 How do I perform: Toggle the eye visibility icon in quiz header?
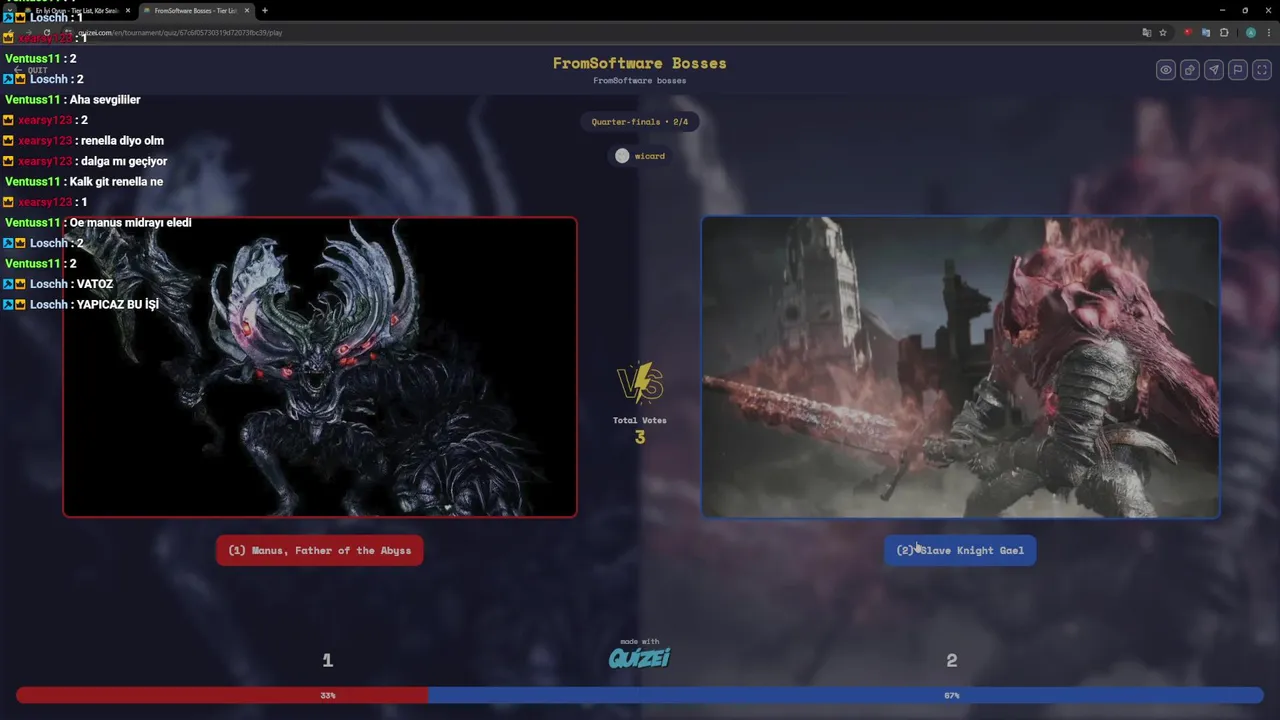click(x=1166, y=70)
